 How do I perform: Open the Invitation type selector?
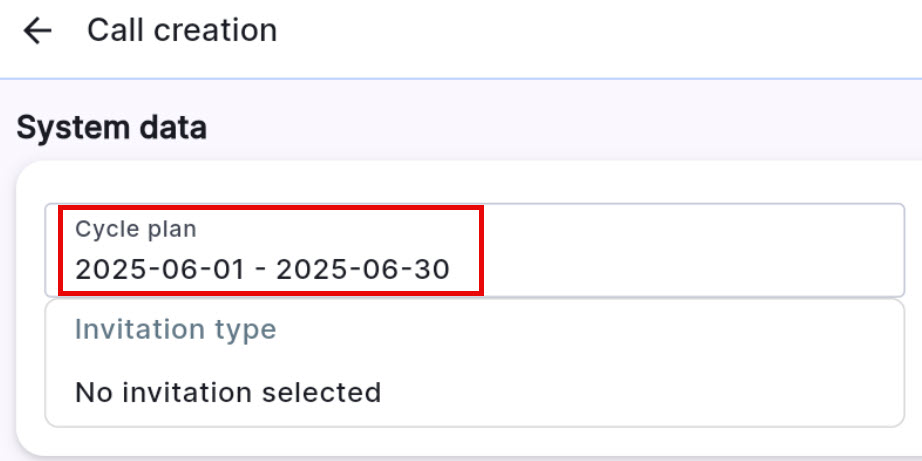(474, 362)
